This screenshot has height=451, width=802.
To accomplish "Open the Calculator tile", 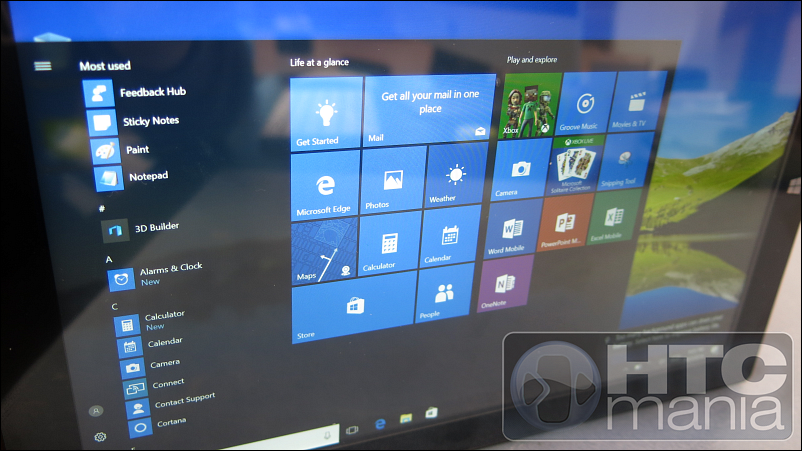I will click(390, 243).
